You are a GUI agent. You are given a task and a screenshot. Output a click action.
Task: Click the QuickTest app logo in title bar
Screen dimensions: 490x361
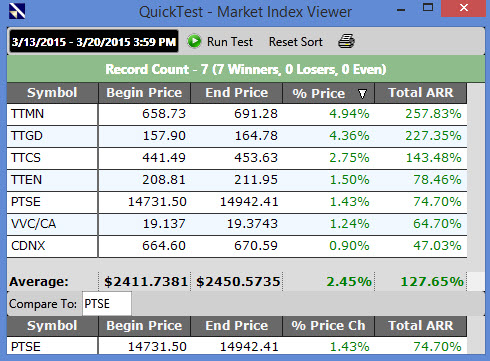[17, 11]
